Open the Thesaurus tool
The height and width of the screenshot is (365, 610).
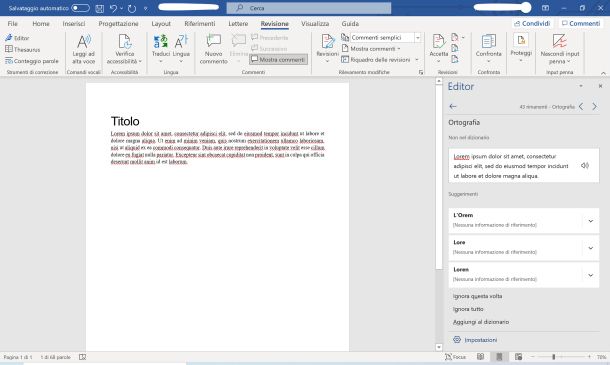pos(23,49)
